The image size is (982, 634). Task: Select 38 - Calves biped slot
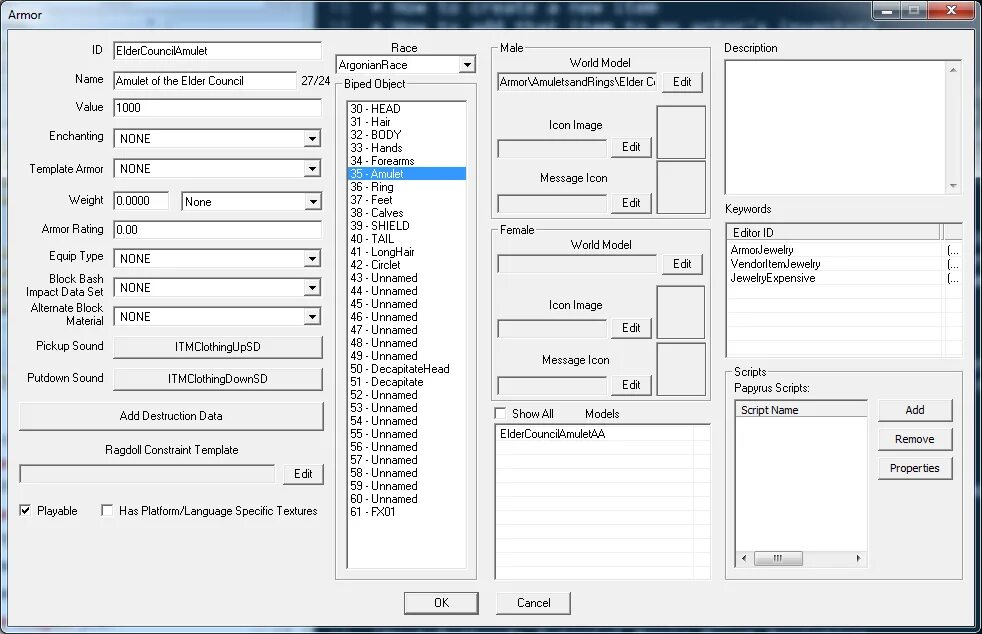pyautogui.click(x=406, y=213)
